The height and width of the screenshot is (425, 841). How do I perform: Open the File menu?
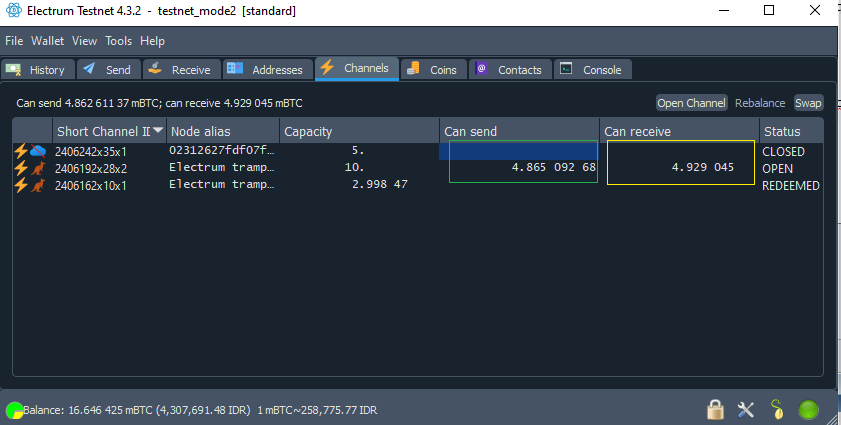pos(14,41)
